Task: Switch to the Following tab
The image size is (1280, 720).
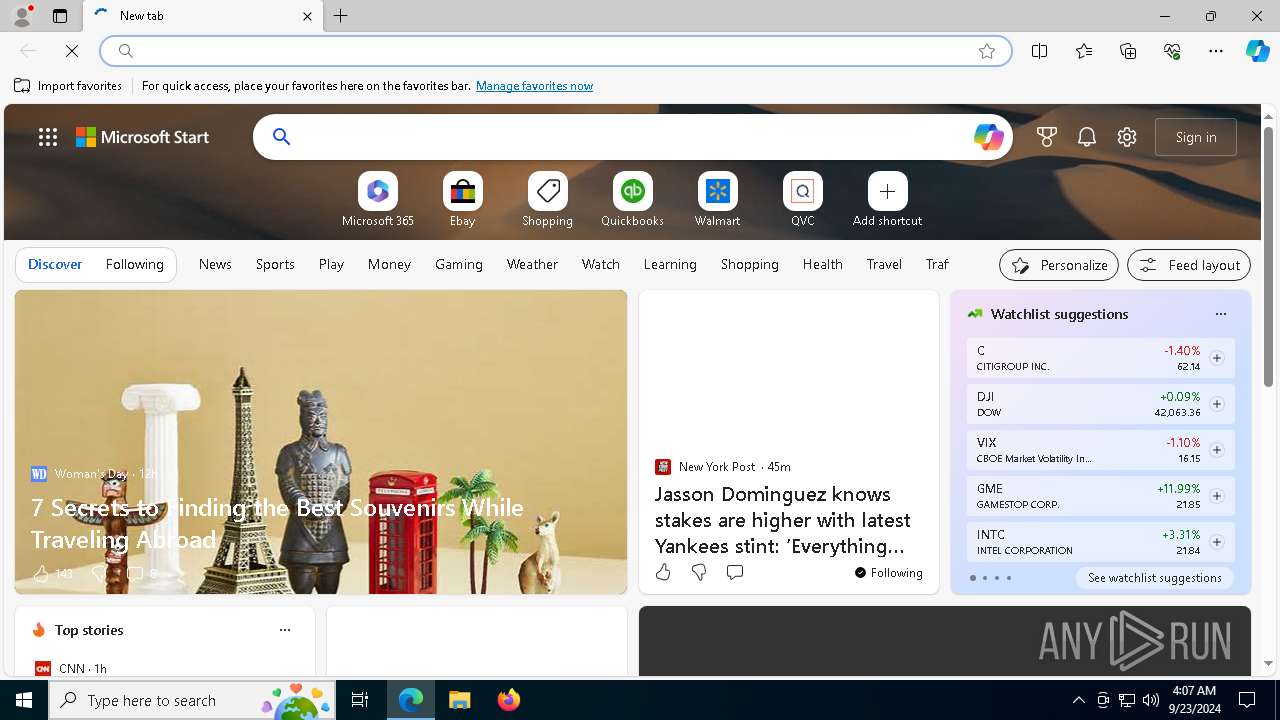Action: 134,265
